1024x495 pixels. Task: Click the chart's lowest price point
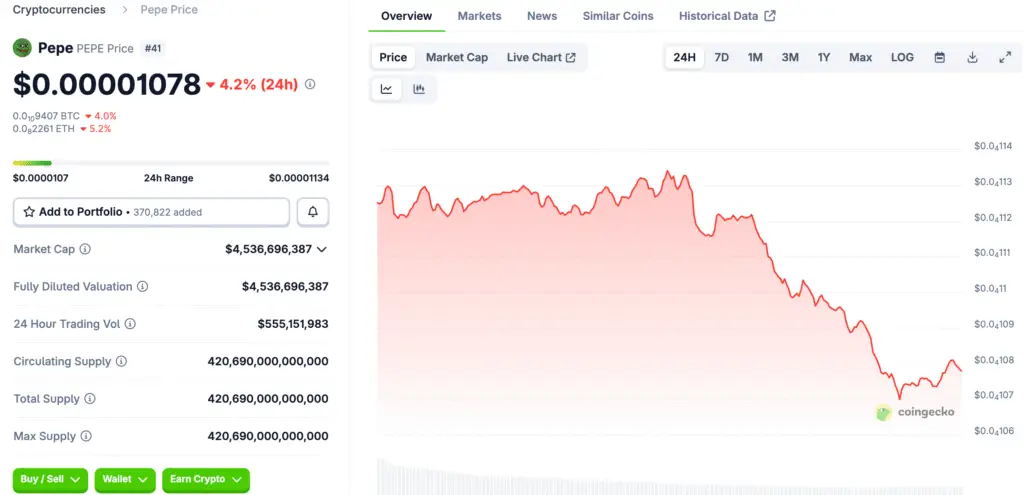(899, 398)
